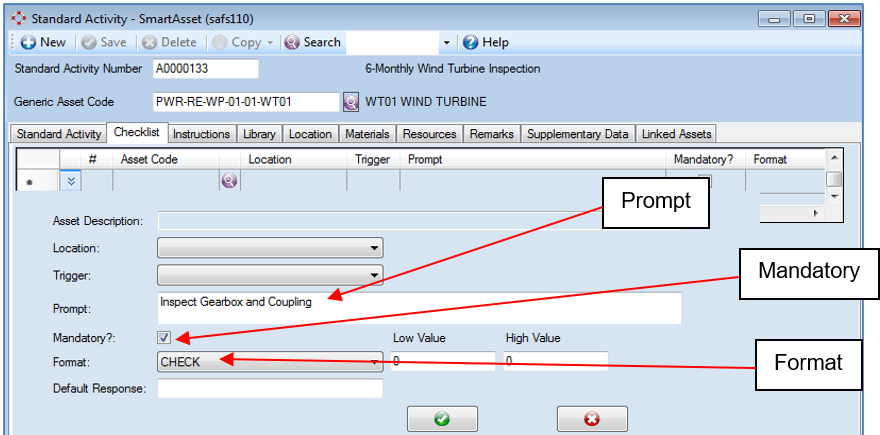Confirm with the green checkmark button
Screen dimensions: 880x435
click(442, 419)
